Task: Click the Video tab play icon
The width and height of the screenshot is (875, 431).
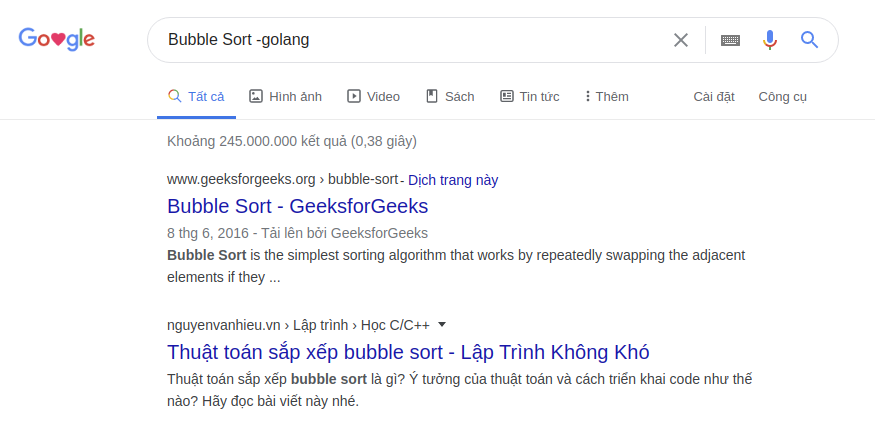Action: click(x=354, y=96)
